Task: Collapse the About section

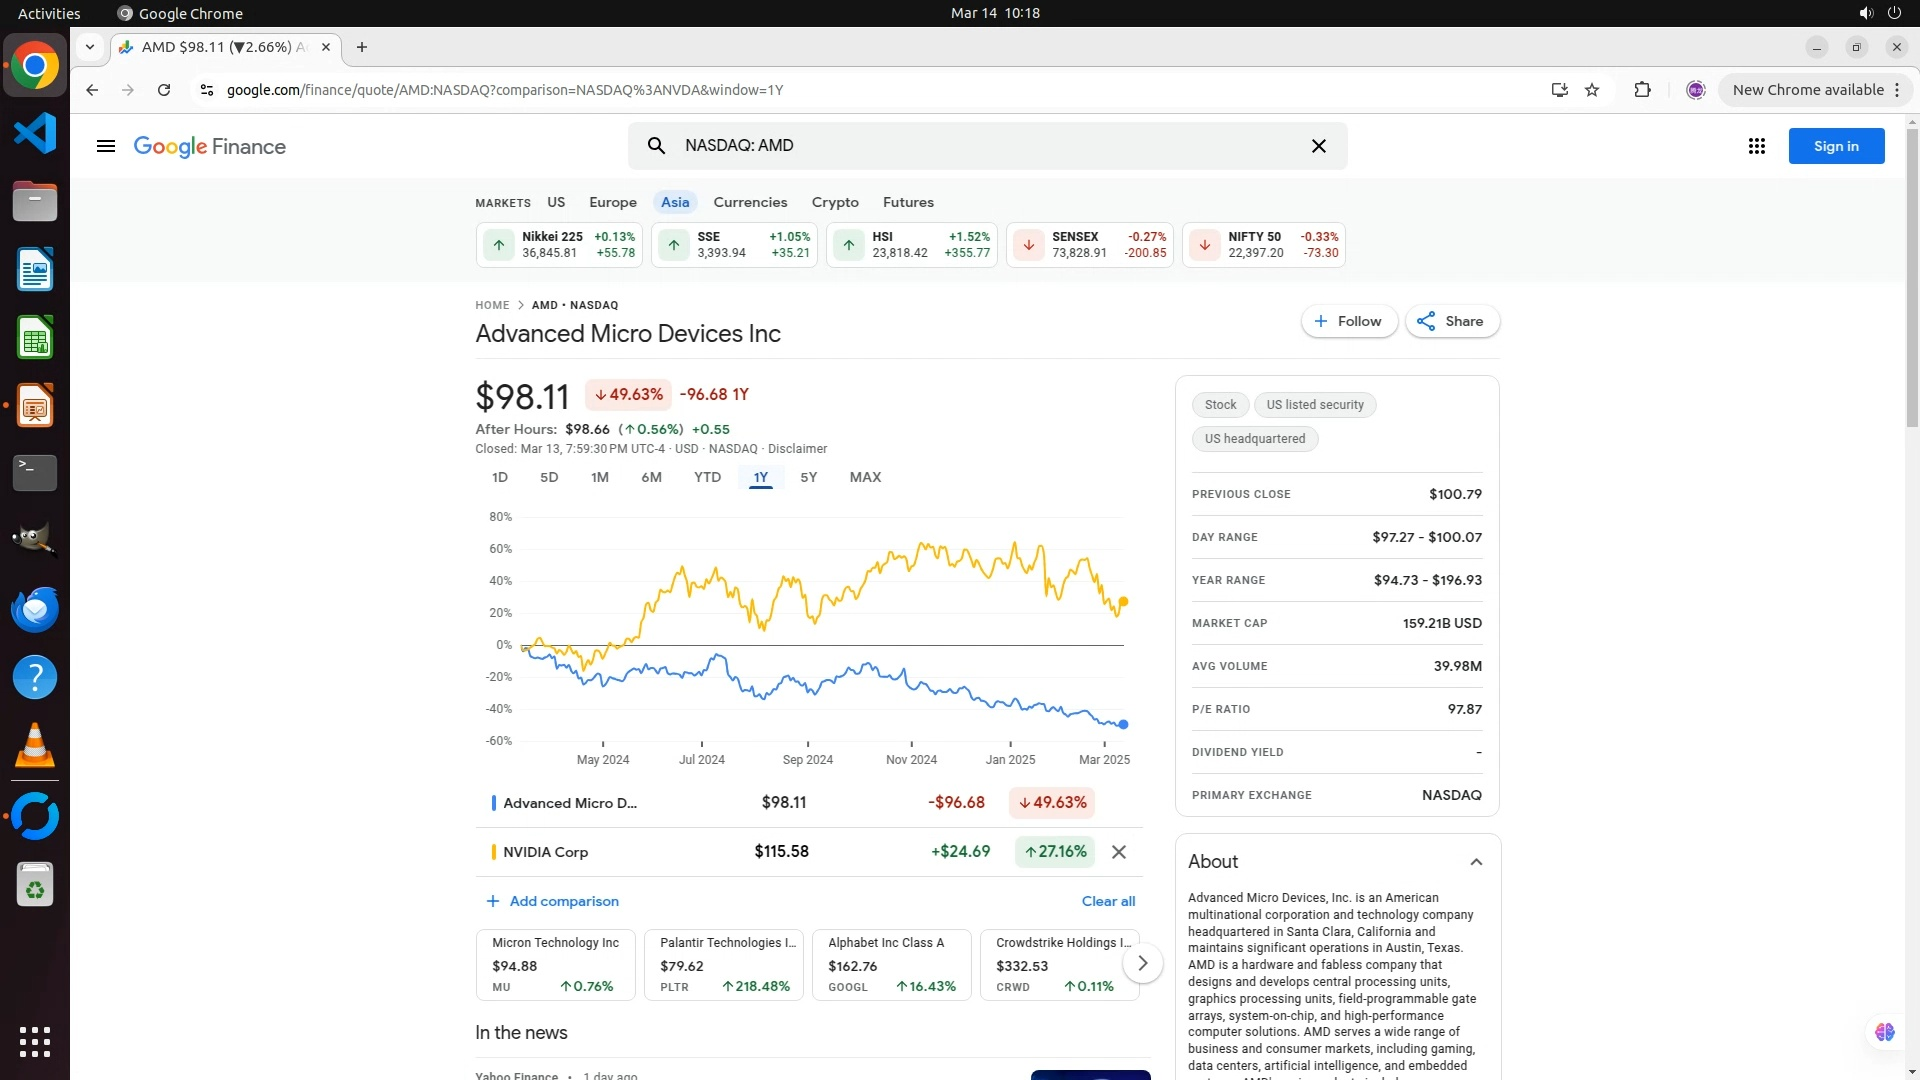Action: [1476, 862]
